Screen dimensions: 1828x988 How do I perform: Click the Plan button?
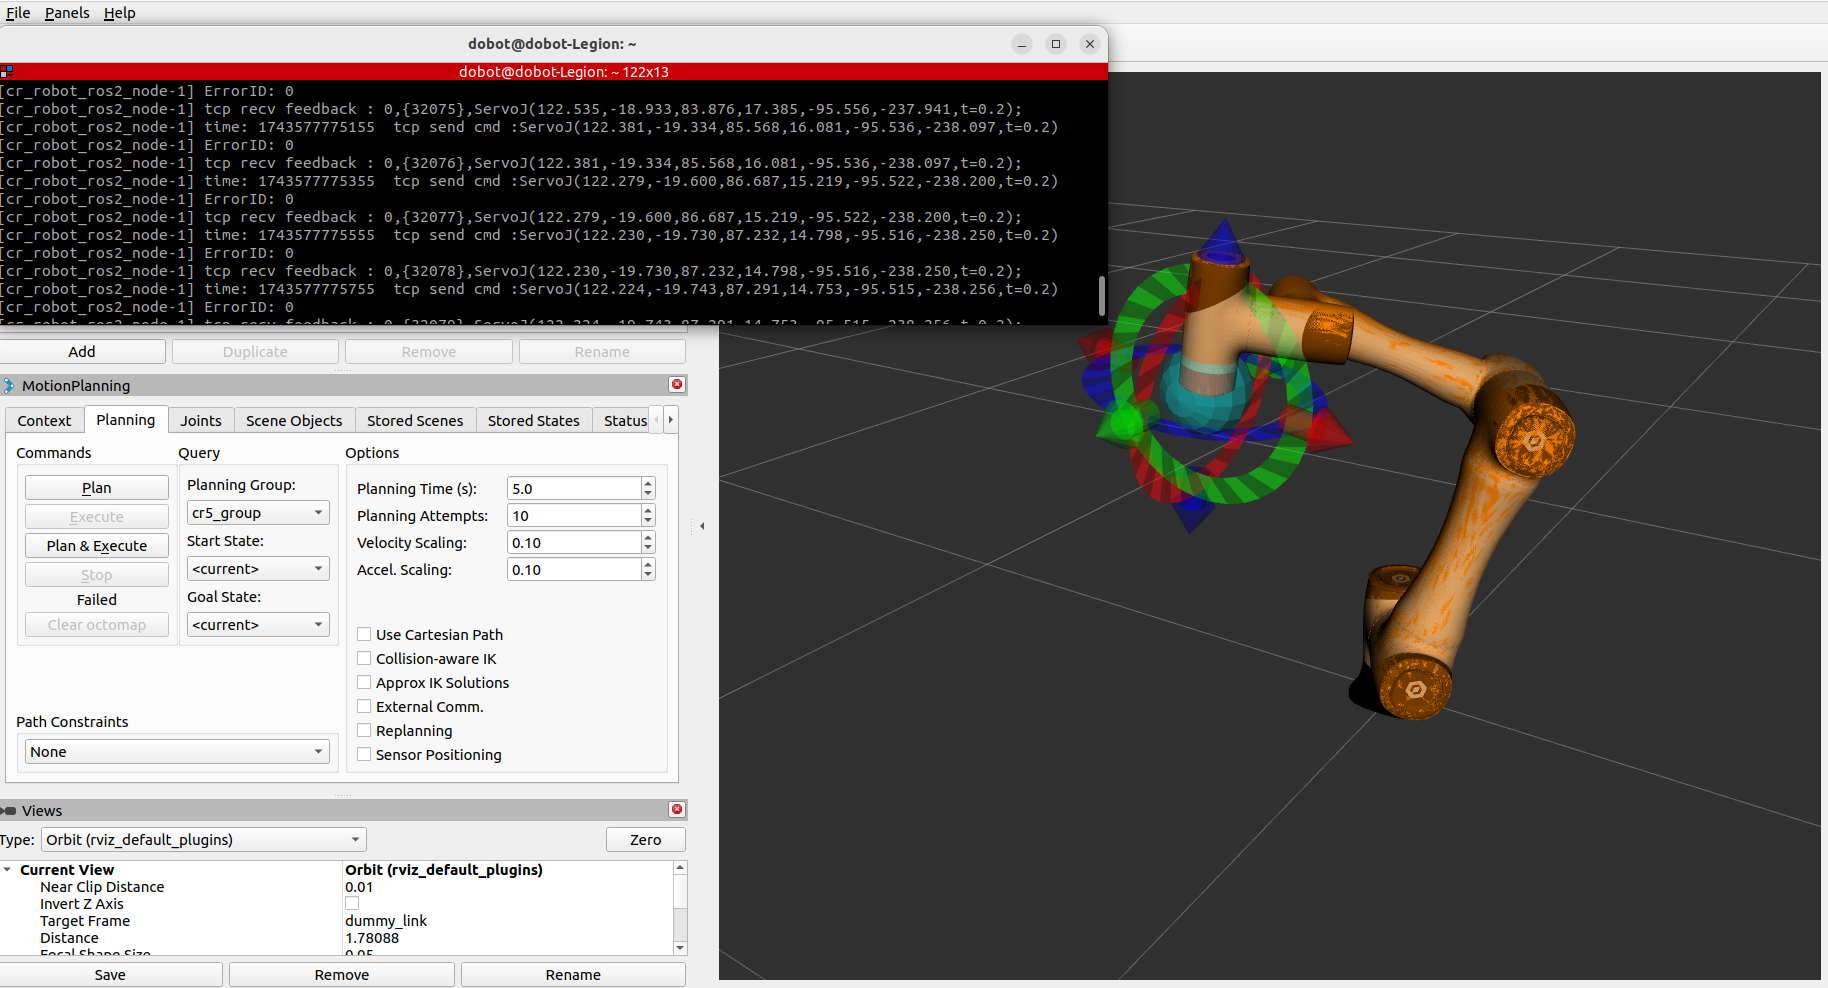coord(97,488)
